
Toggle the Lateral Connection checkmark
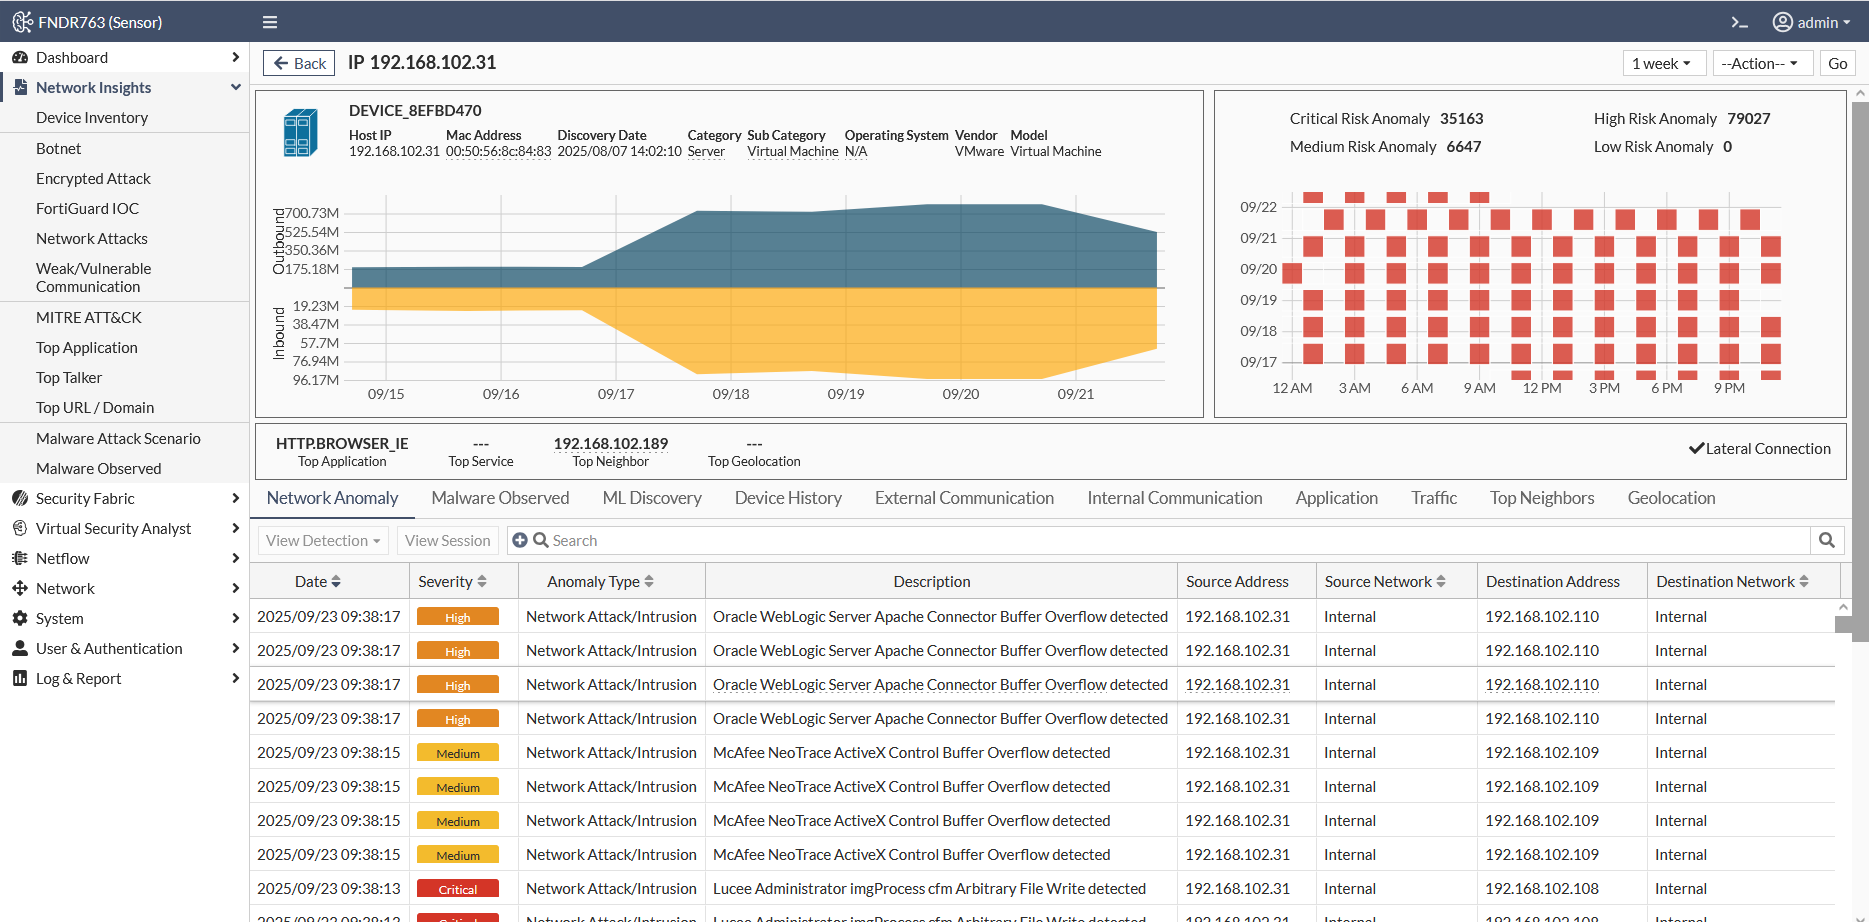coord(1696,448)
